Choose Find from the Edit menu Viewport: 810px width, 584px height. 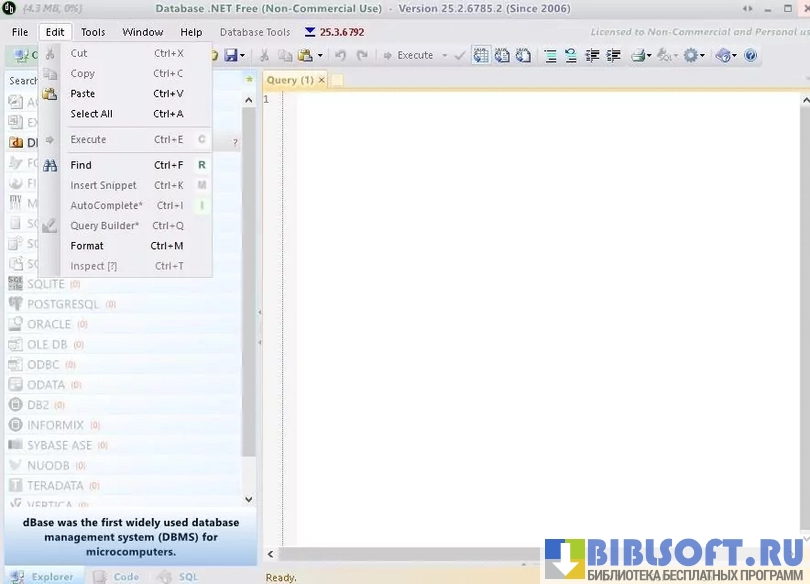[x=81, y=165]
